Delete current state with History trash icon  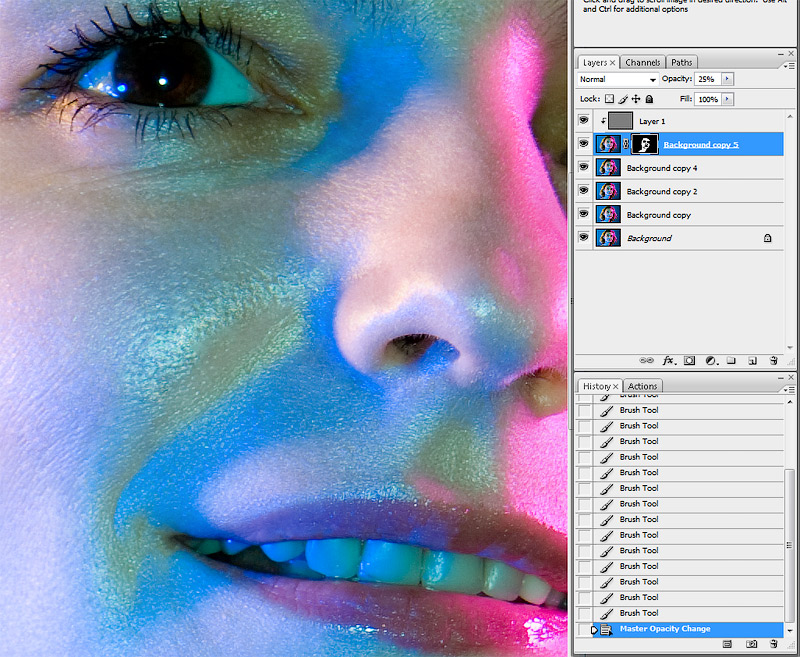pyautogui.click(x=774, y=644)
